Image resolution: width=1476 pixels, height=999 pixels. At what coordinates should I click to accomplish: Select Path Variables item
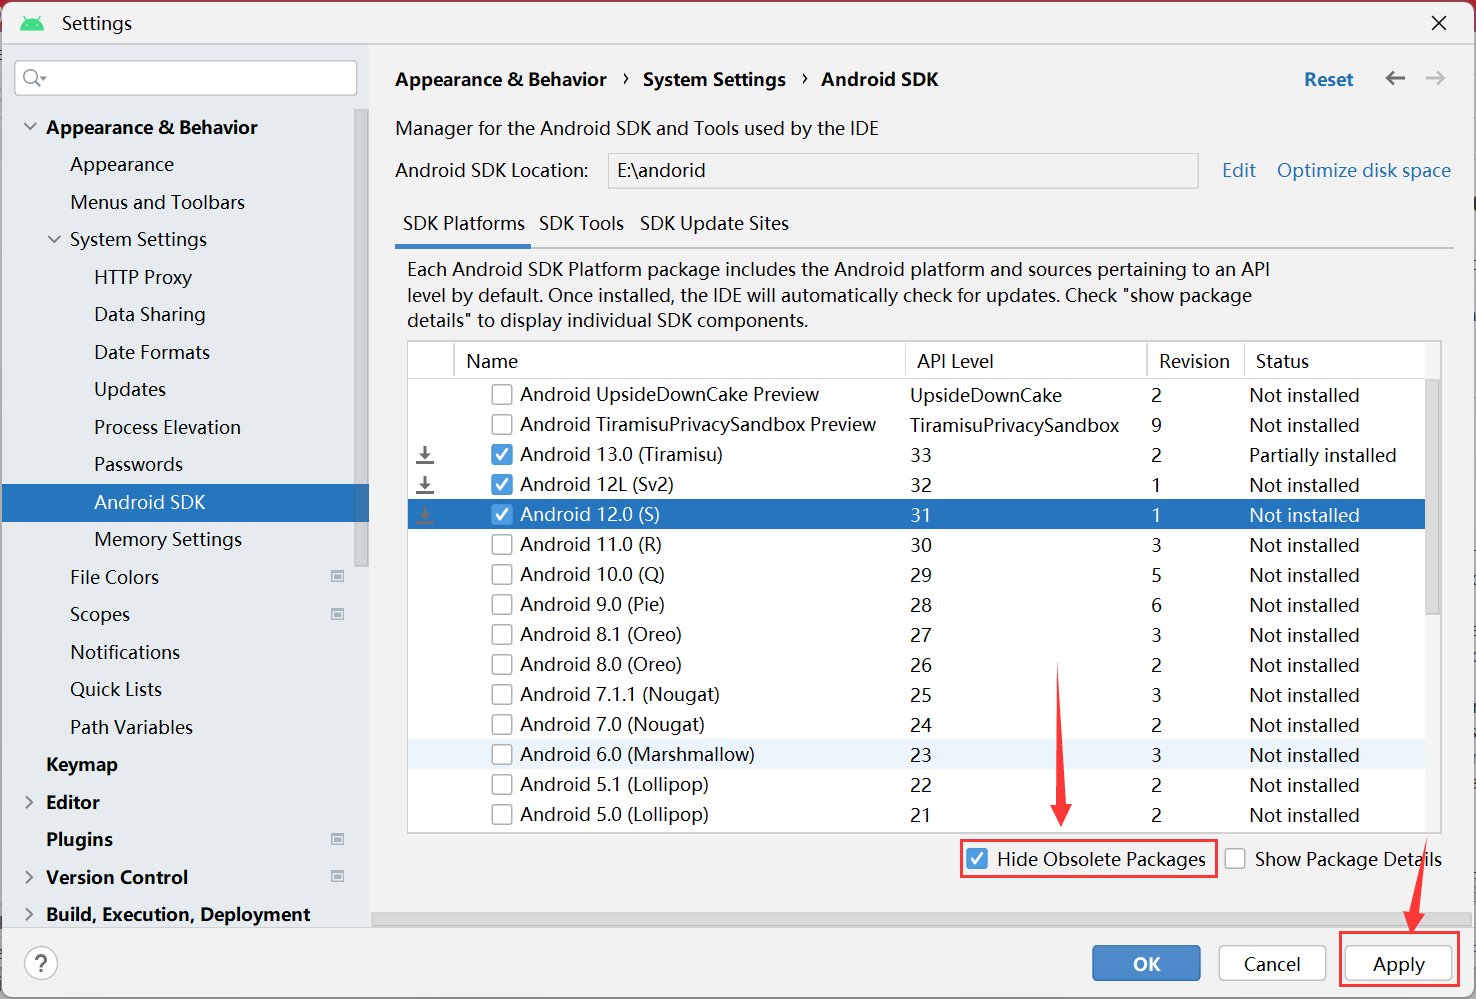tap(131, 727)
